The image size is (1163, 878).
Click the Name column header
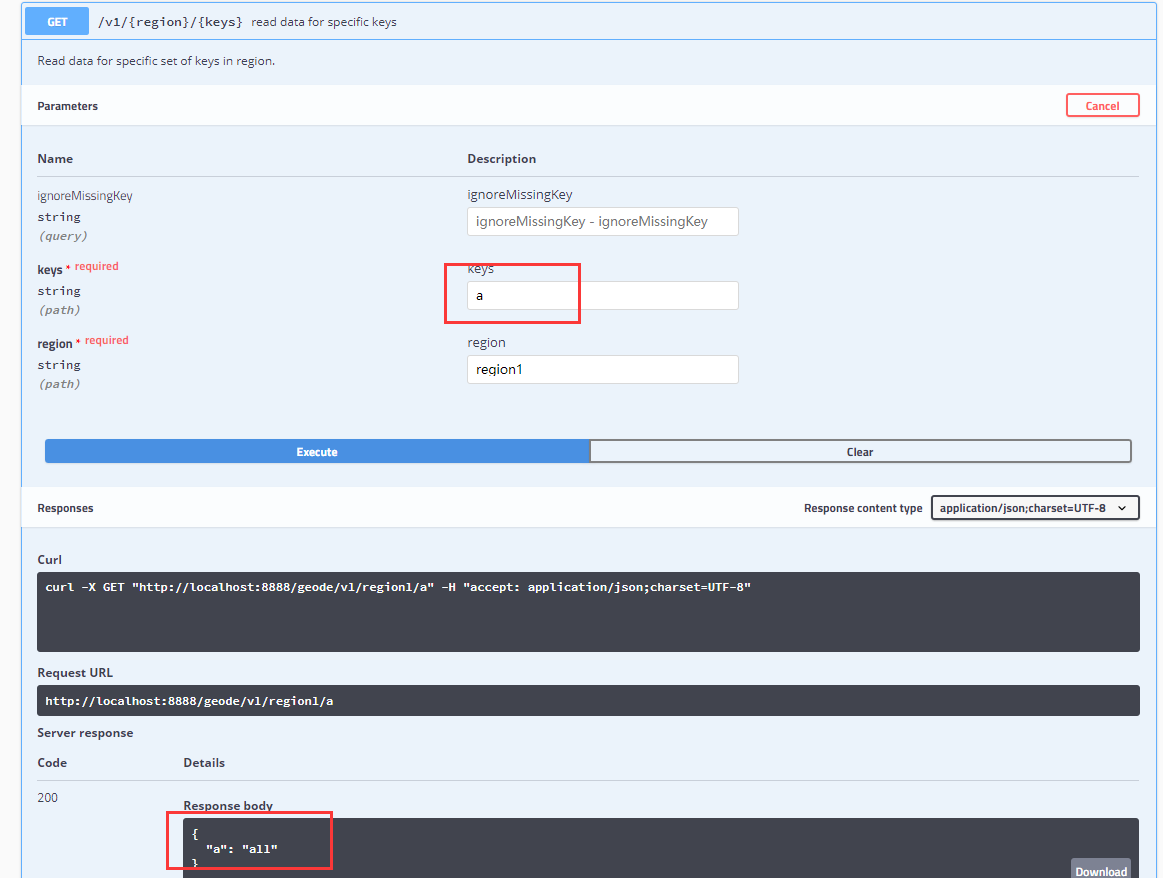click(x=55, y=159)
